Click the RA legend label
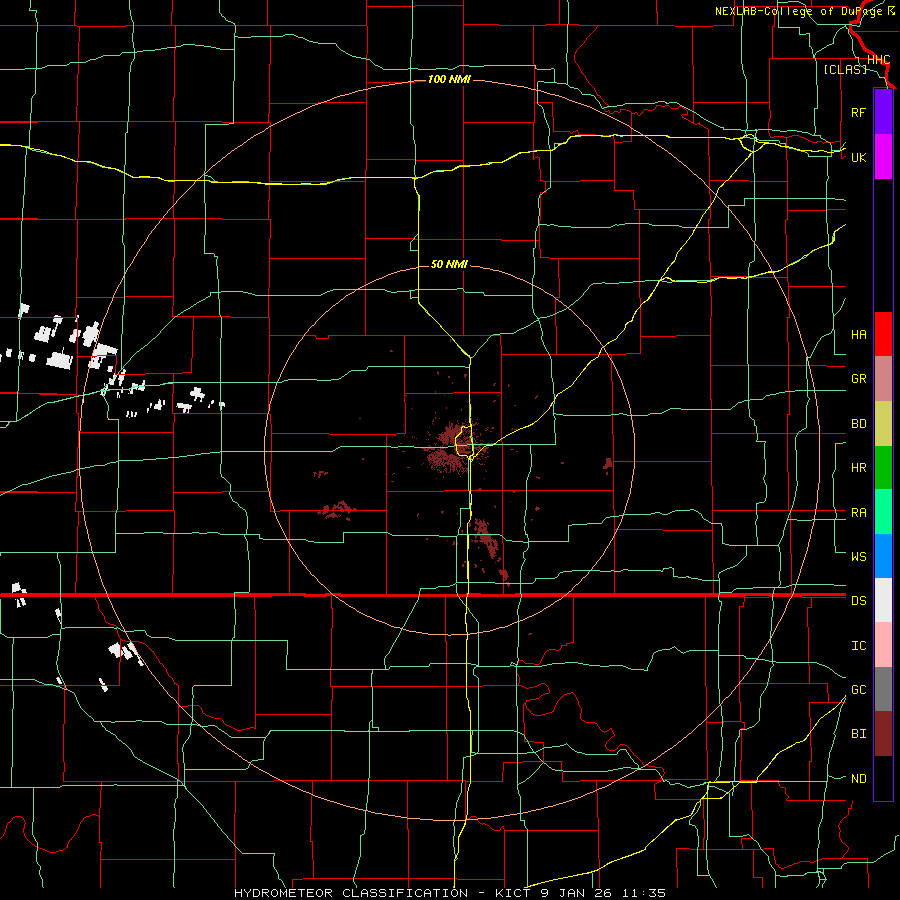 (x=858, y=513)
